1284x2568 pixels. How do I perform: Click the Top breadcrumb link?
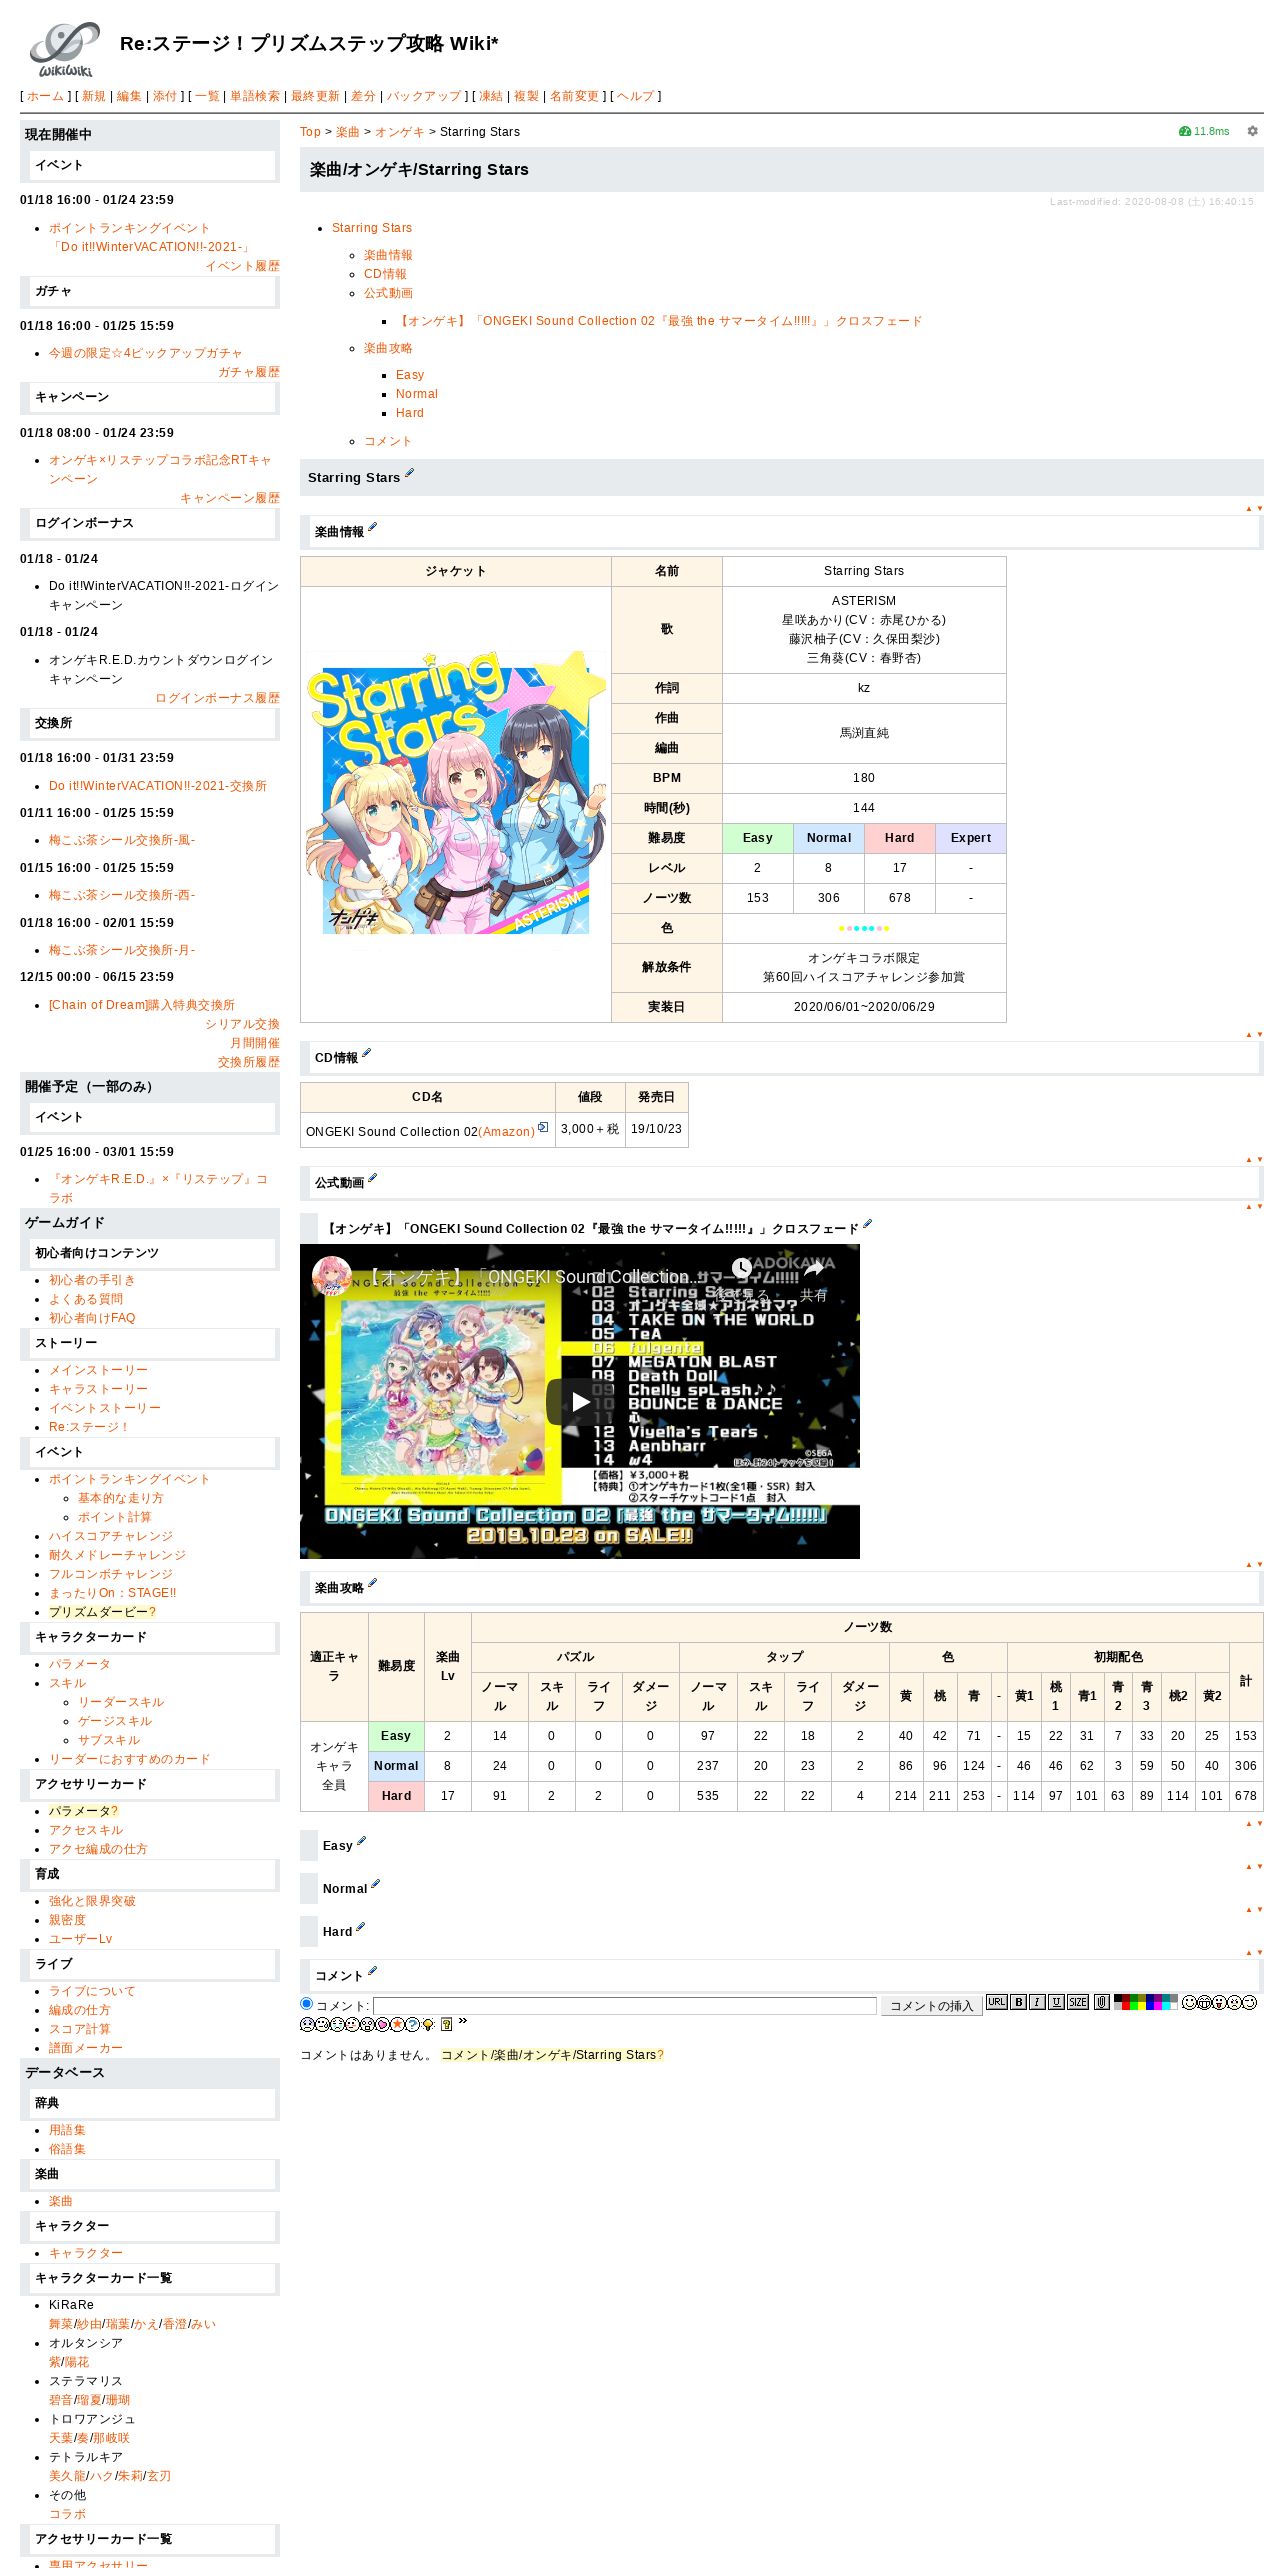[x=310, y=132]
